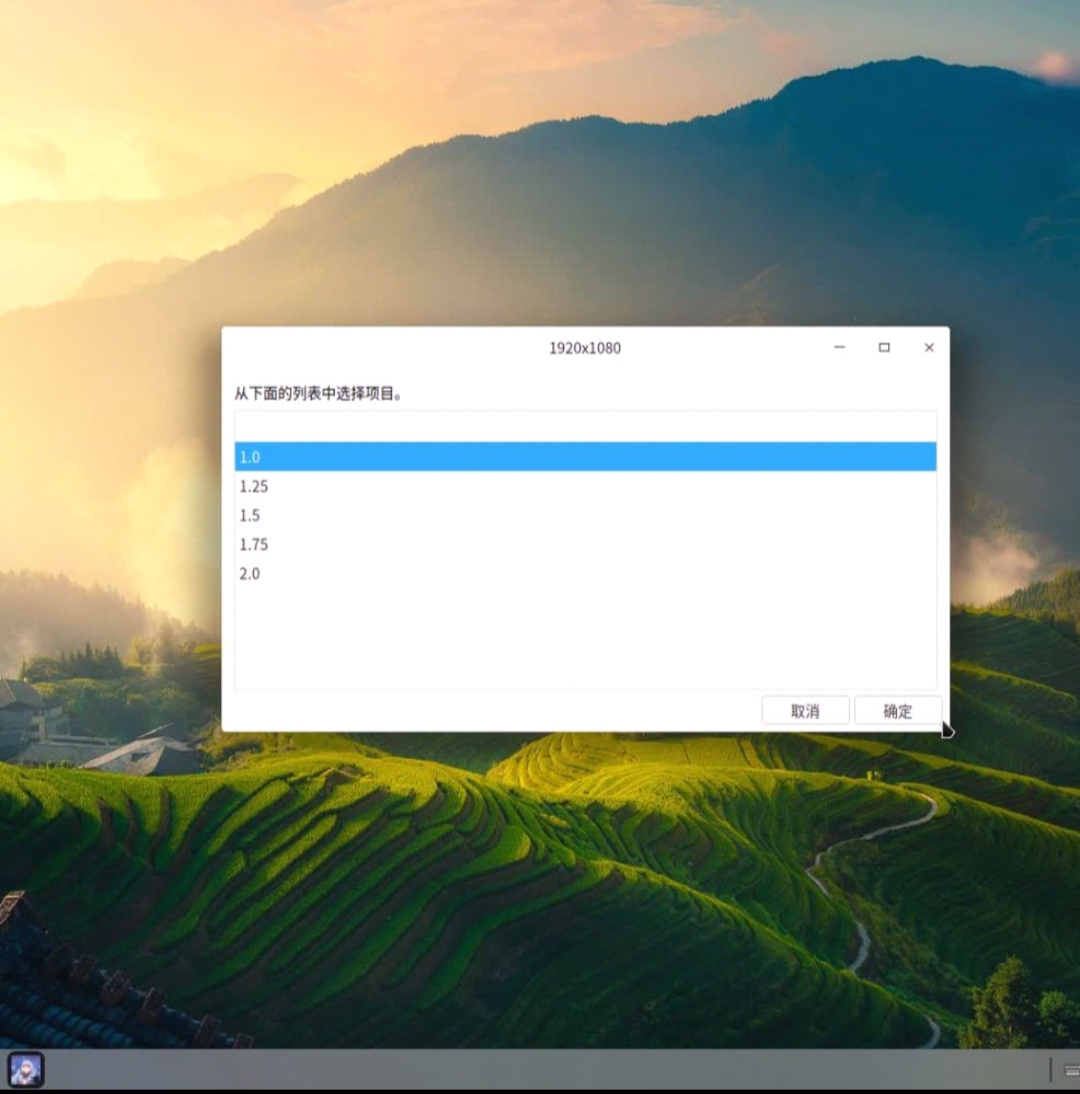Select the 1.5 scaling option
1080x1094 pixels.
pyautogui.click(x=400, y=515)
